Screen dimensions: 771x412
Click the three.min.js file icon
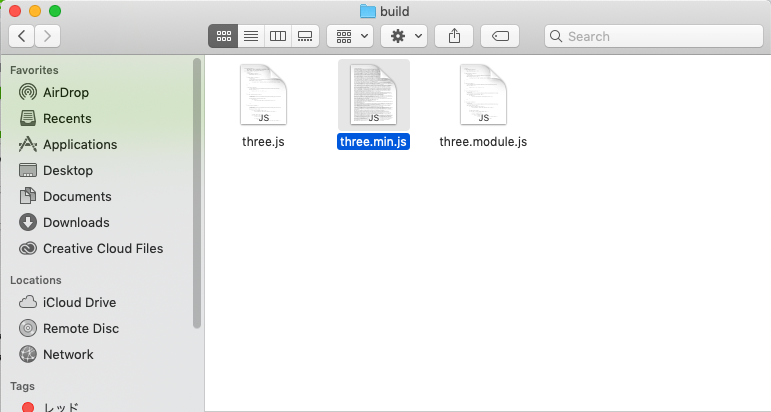click(x=374, y=94)
